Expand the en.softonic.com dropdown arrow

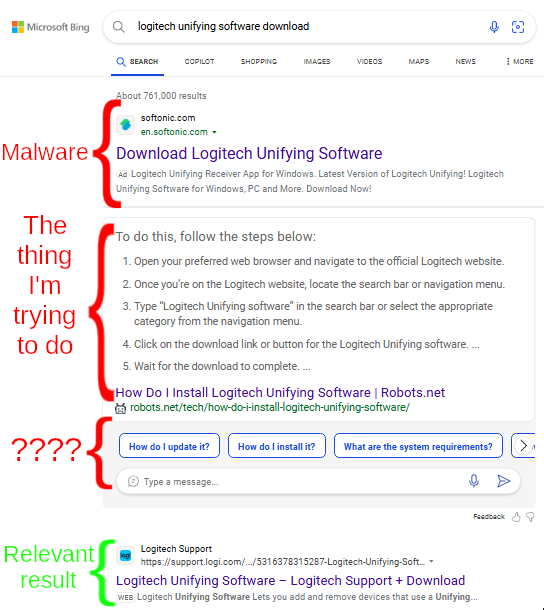pyautogui.click(x=214, y=132)
